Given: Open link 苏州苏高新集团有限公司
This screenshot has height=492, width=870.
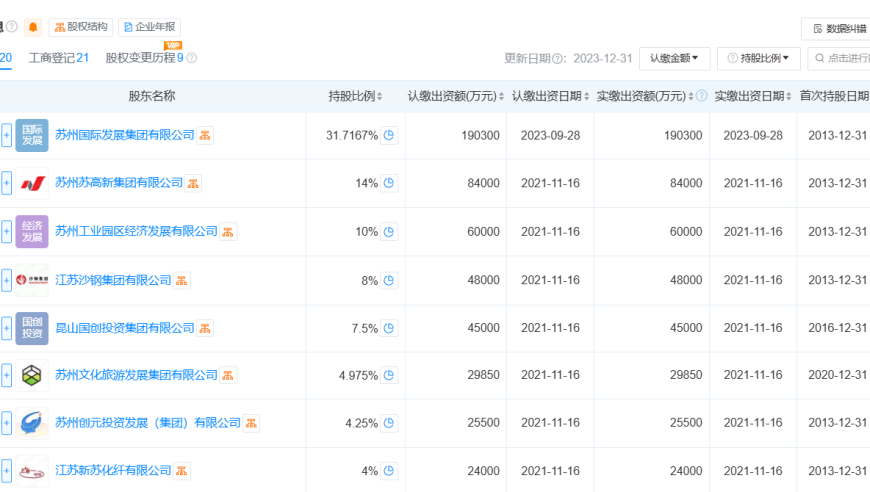Looking at the screenshot, I should (x=119, y=182).
